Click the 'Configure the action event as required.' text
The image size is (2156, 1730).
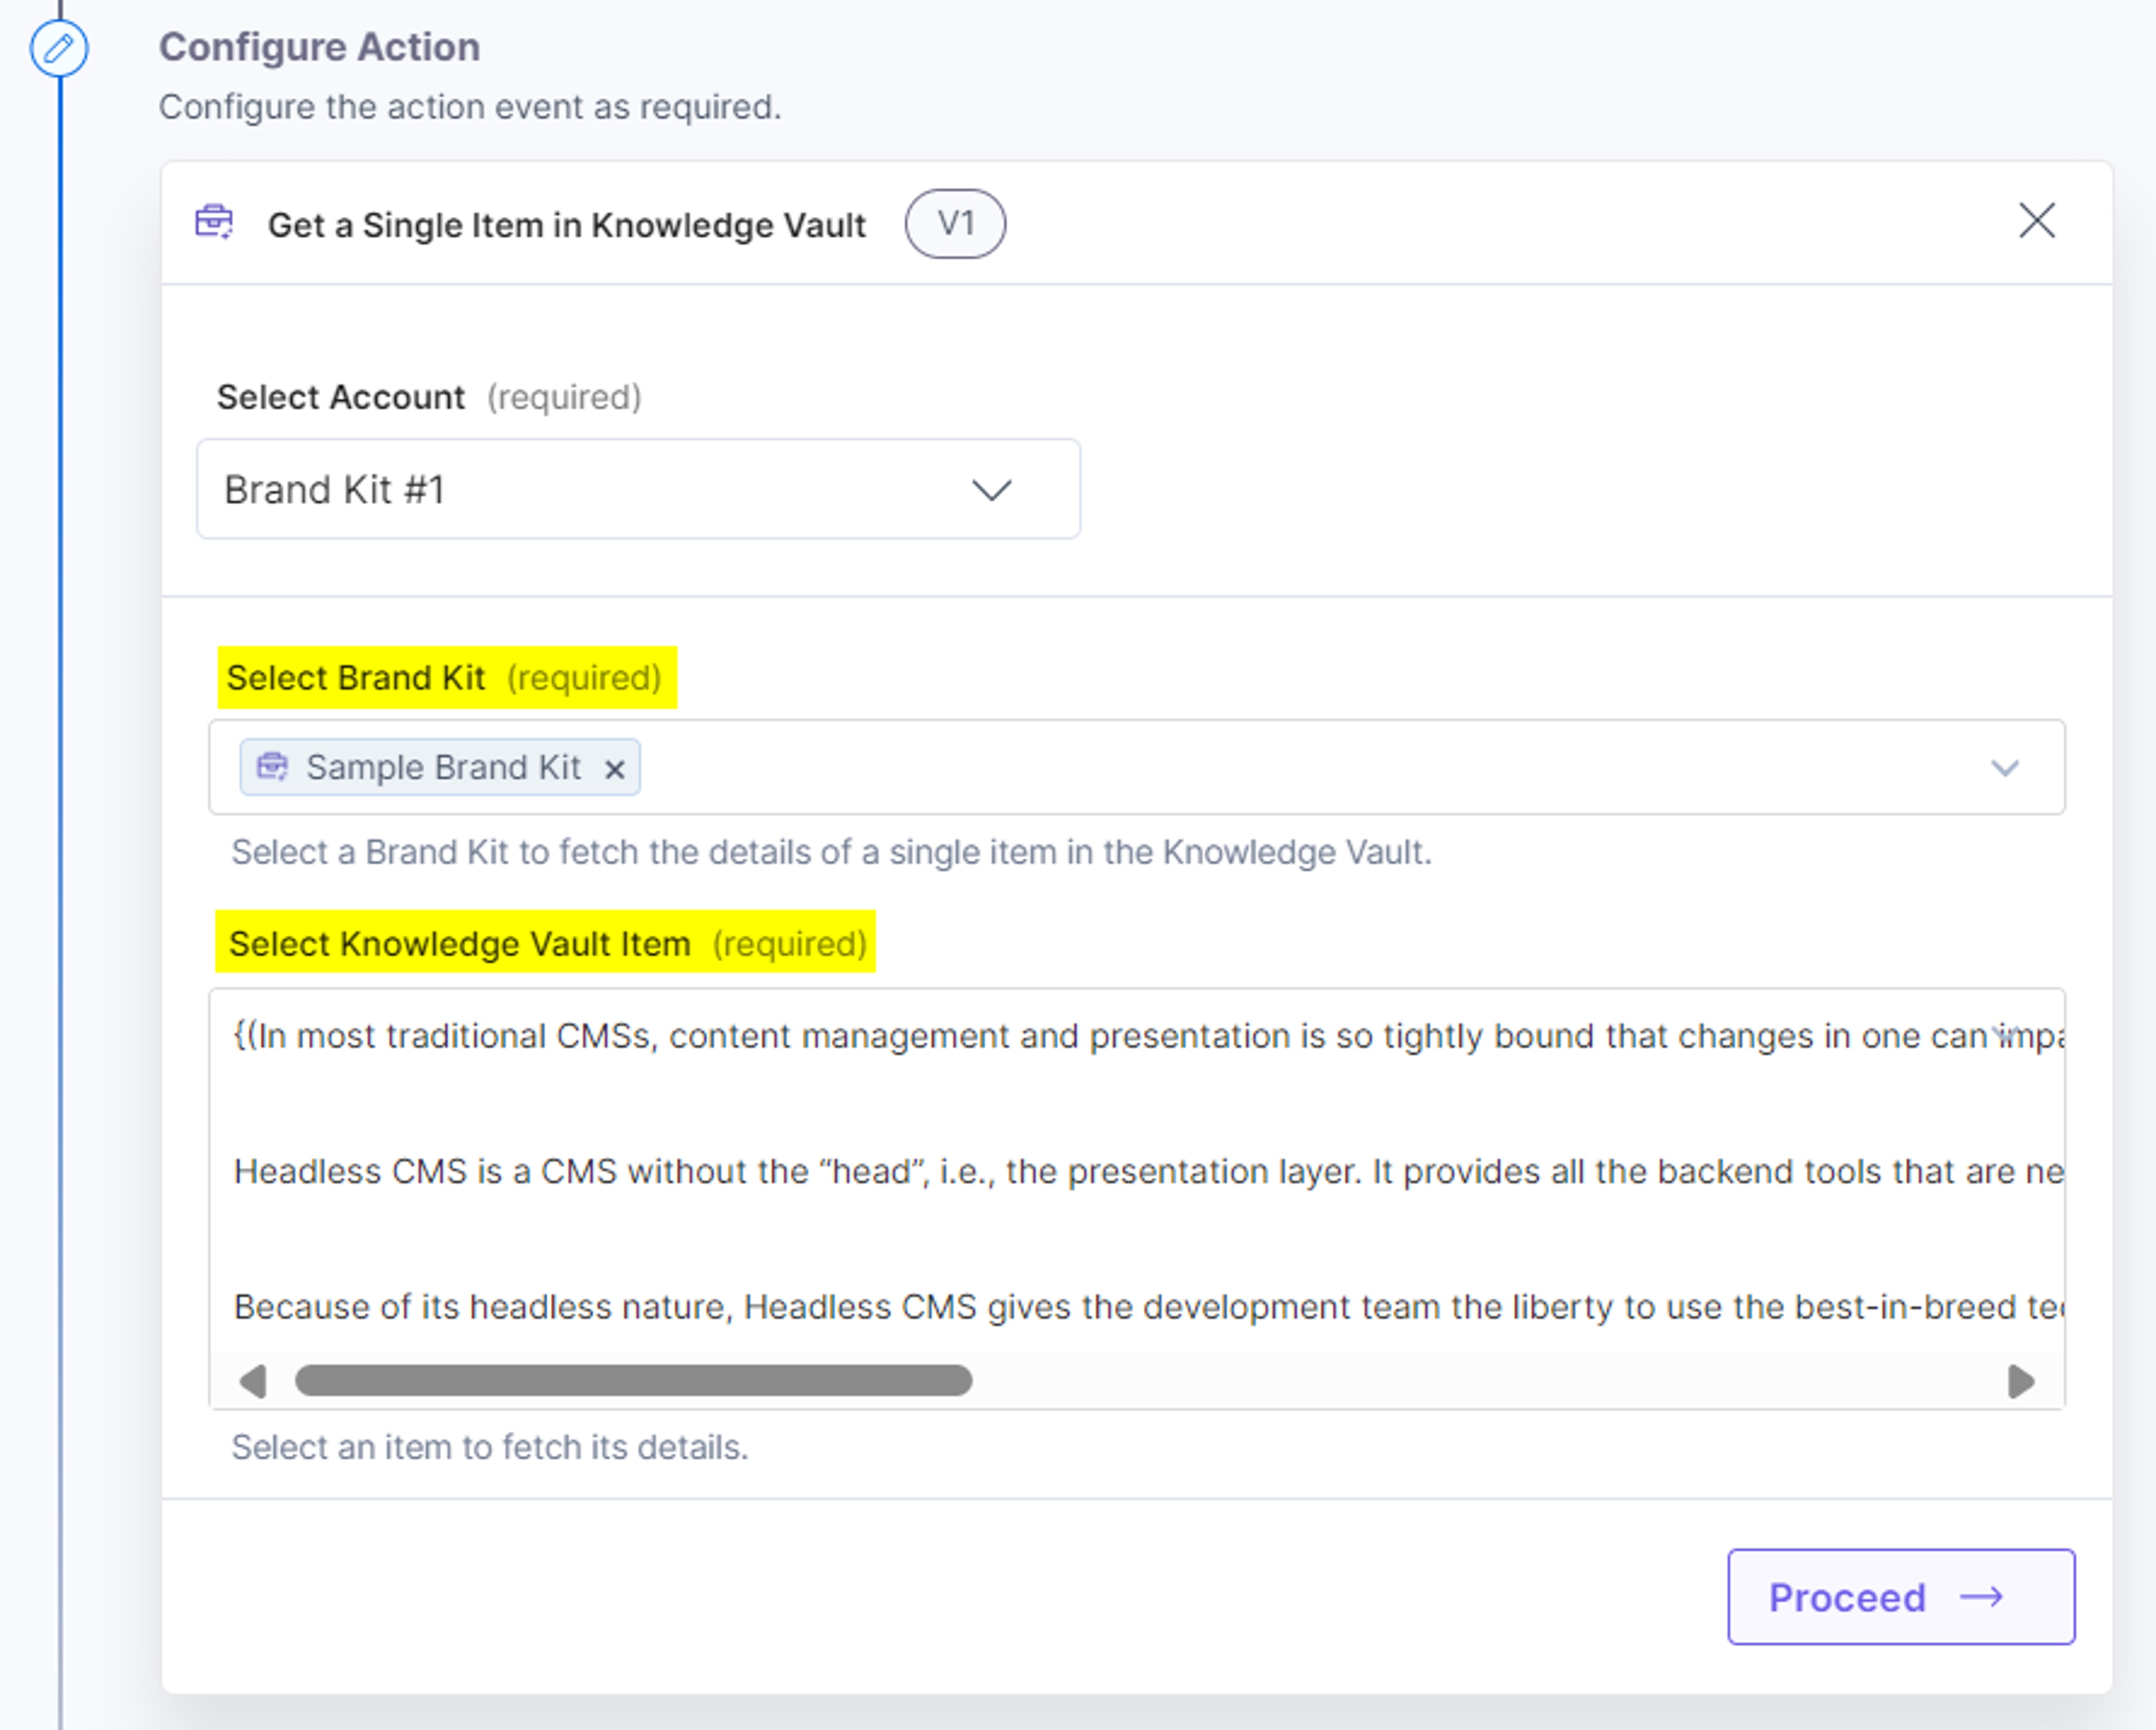470,106
